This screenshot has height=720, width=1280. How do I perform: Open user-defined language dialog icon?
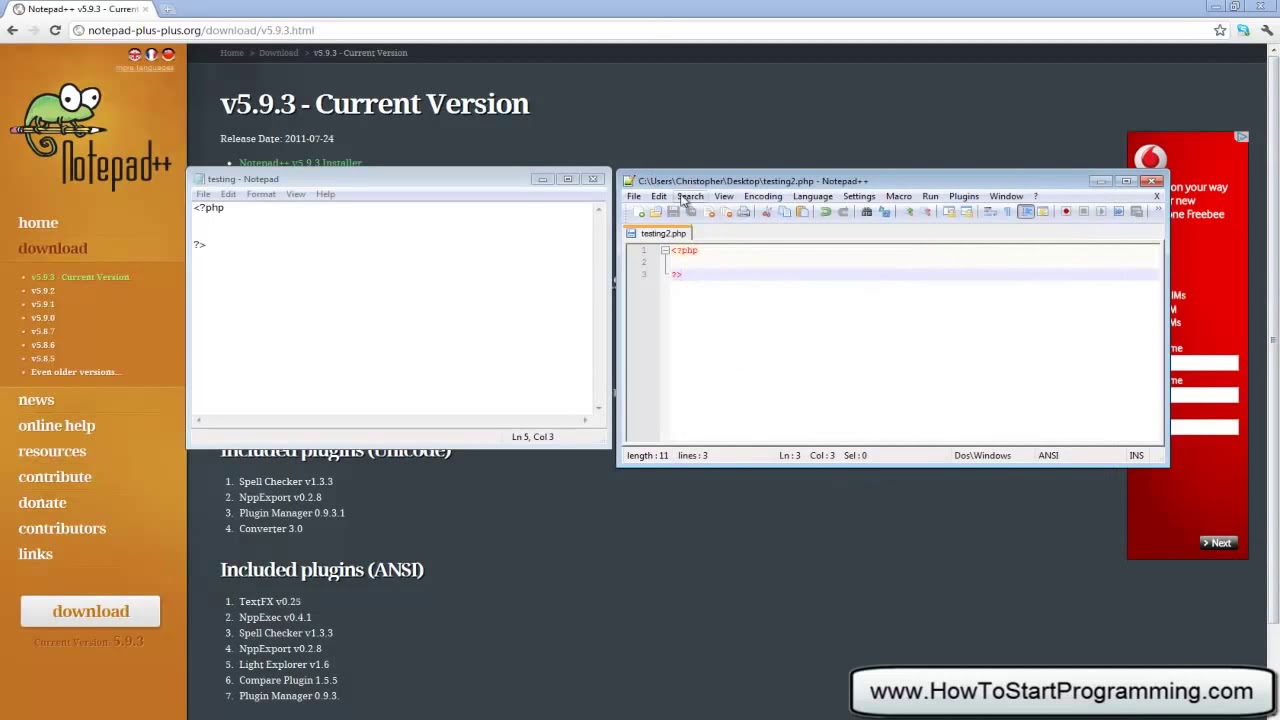point(1043,212)
